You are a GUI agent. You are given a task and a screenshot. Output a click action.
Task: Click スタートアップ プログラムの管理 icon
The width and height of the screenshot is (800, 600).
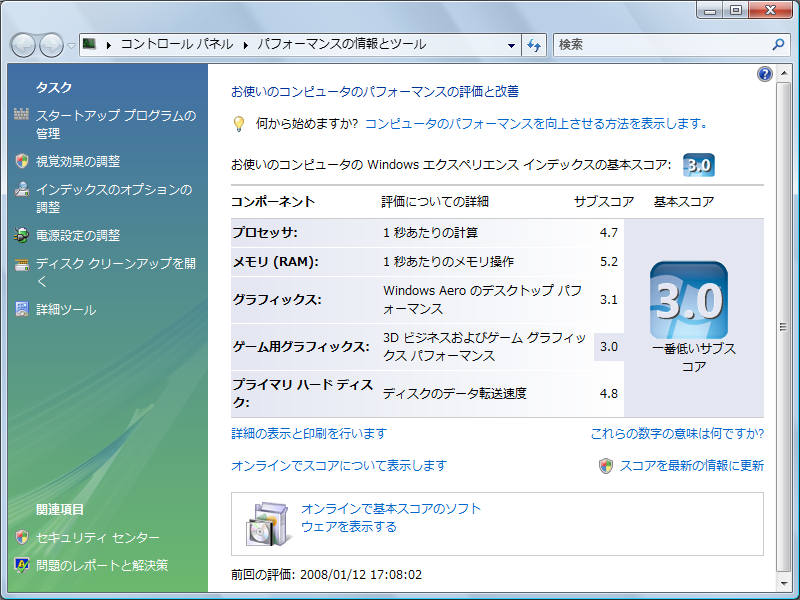pos(21,114)
